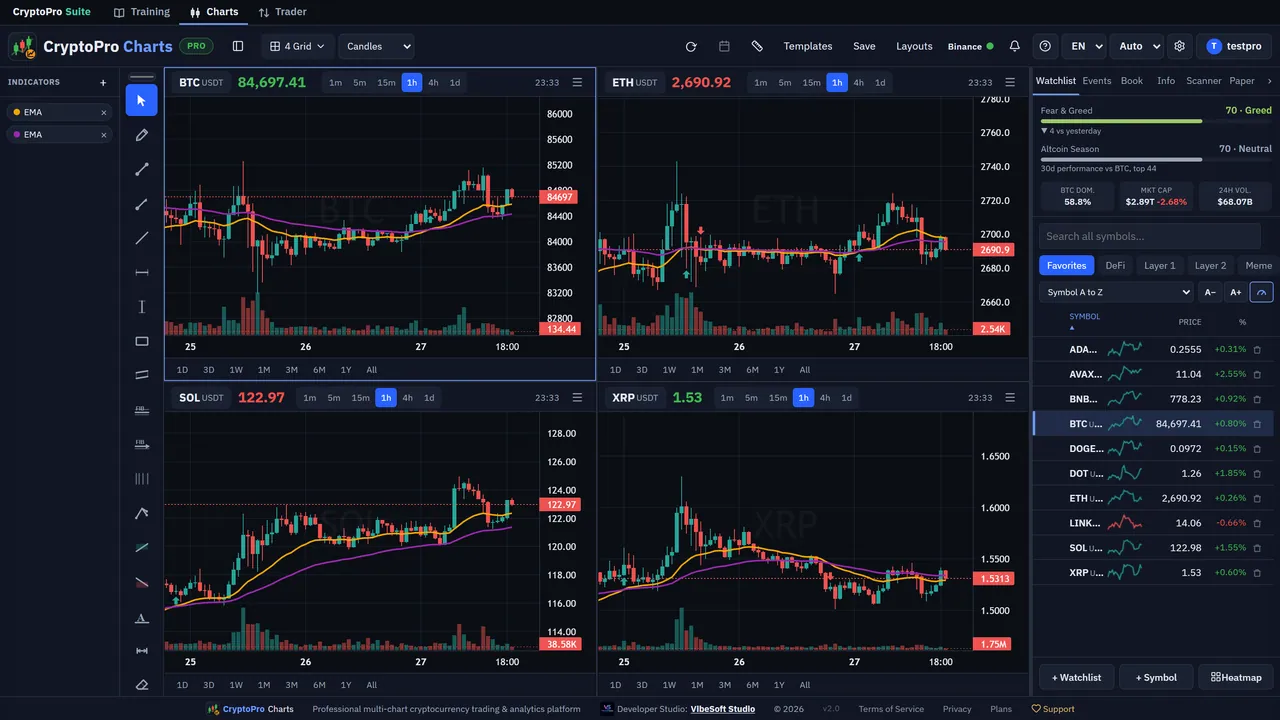Select the pencil drawing tool
1280x720 pixels.
tap(141, 135)
